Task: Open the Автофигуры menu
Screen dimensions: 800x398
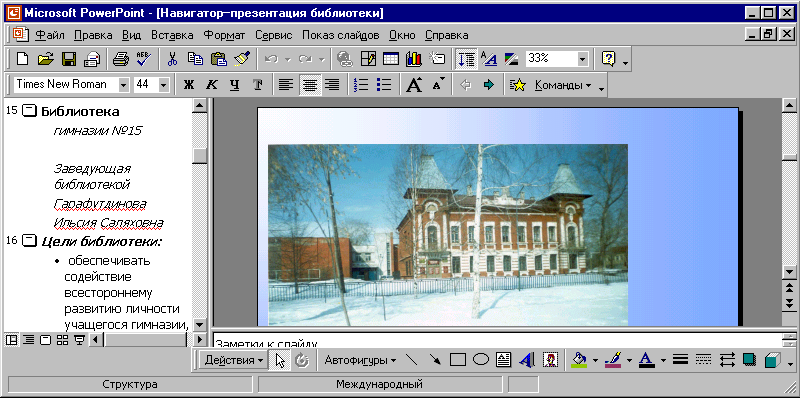Action: pyautogui.click(x=360, y=360)
